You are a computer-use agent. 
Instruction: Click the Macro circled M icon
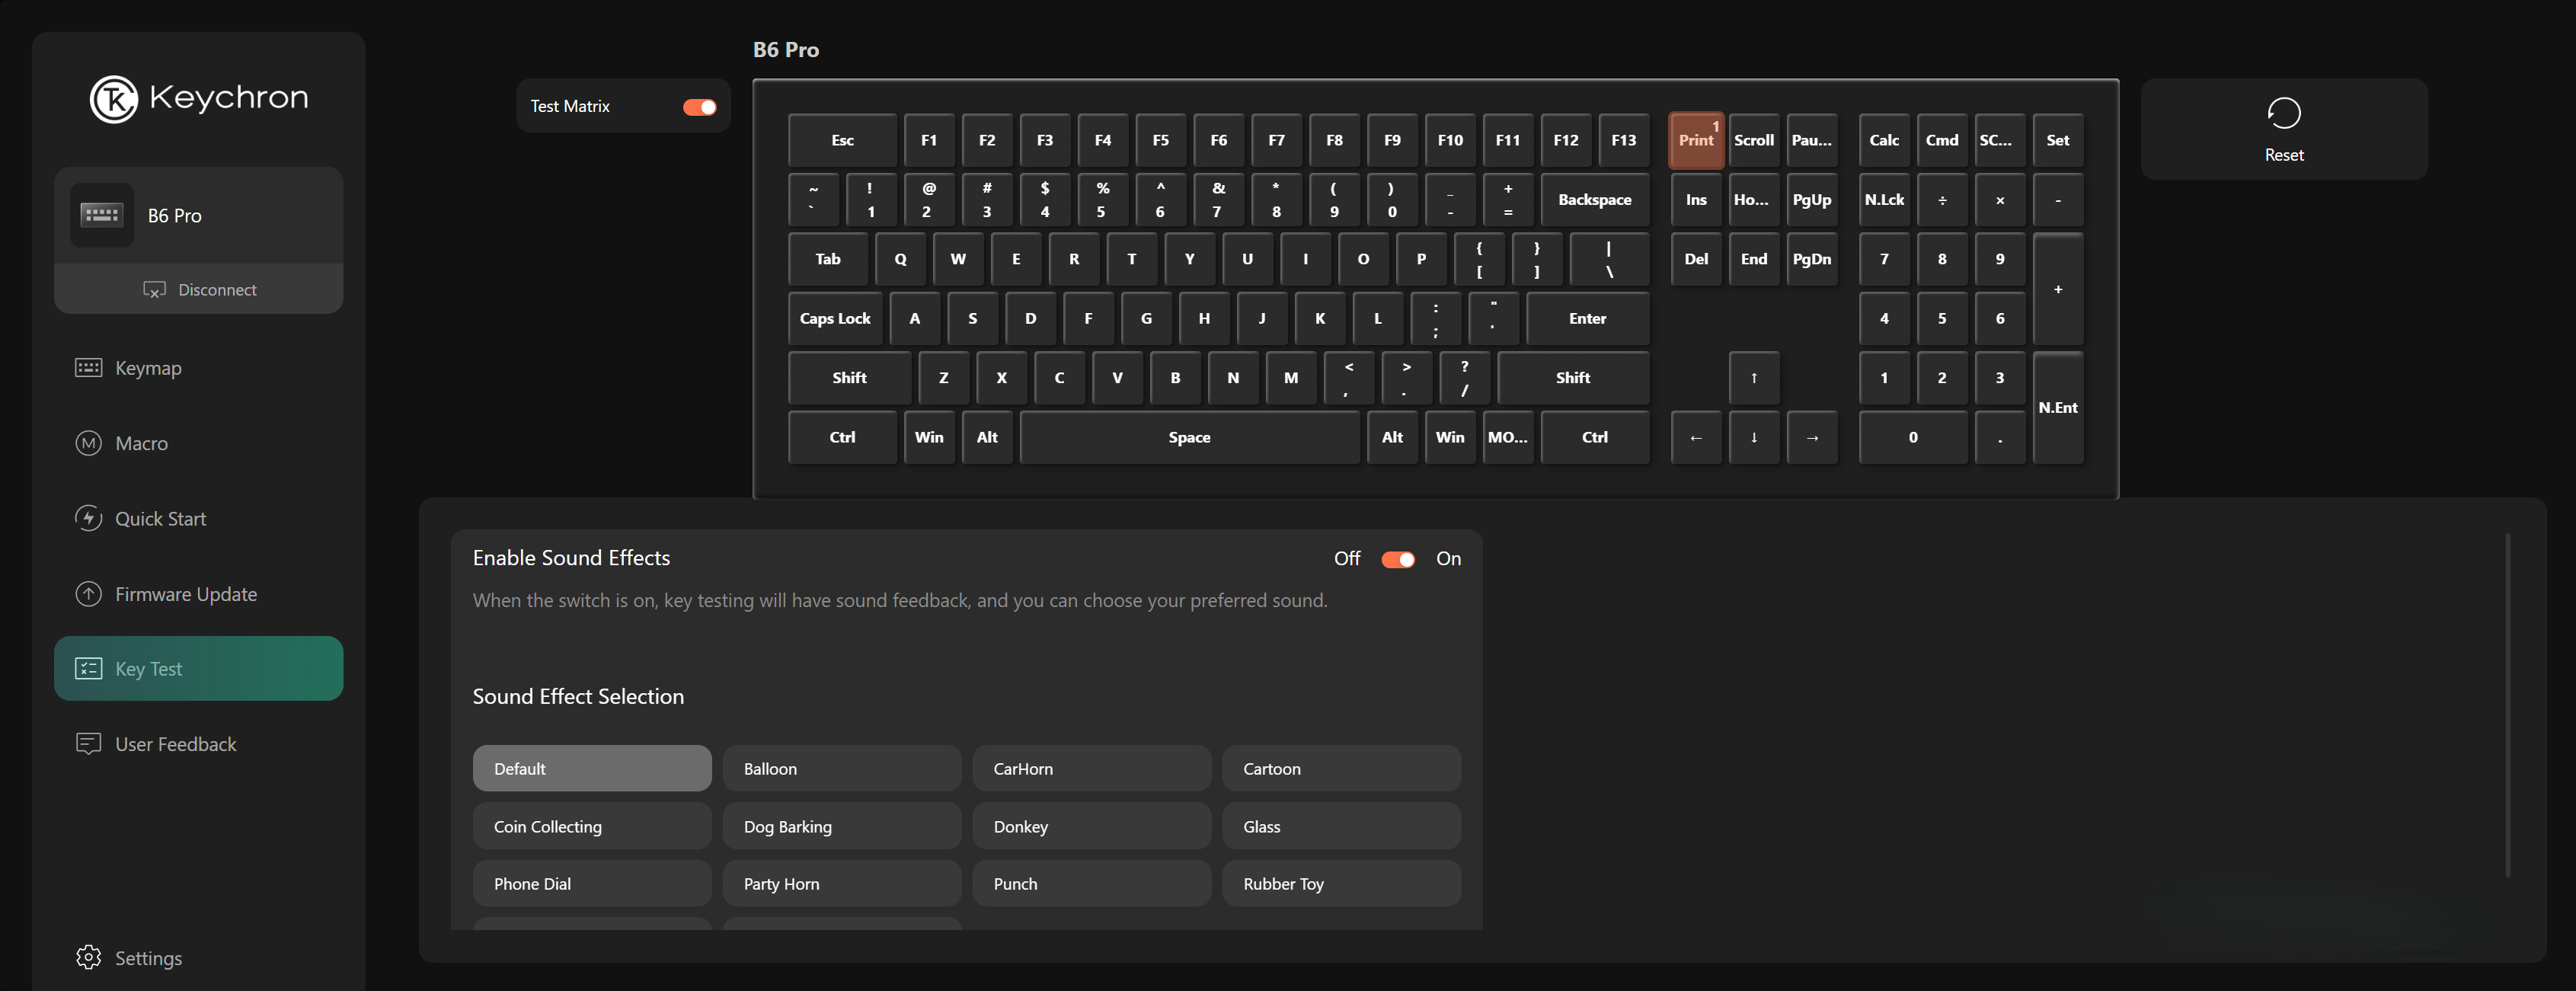[x=89, y=443]
